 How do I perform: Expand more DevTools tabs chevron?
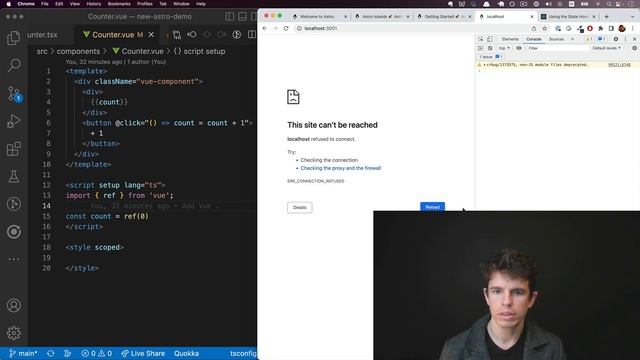(x=572, y=39)
